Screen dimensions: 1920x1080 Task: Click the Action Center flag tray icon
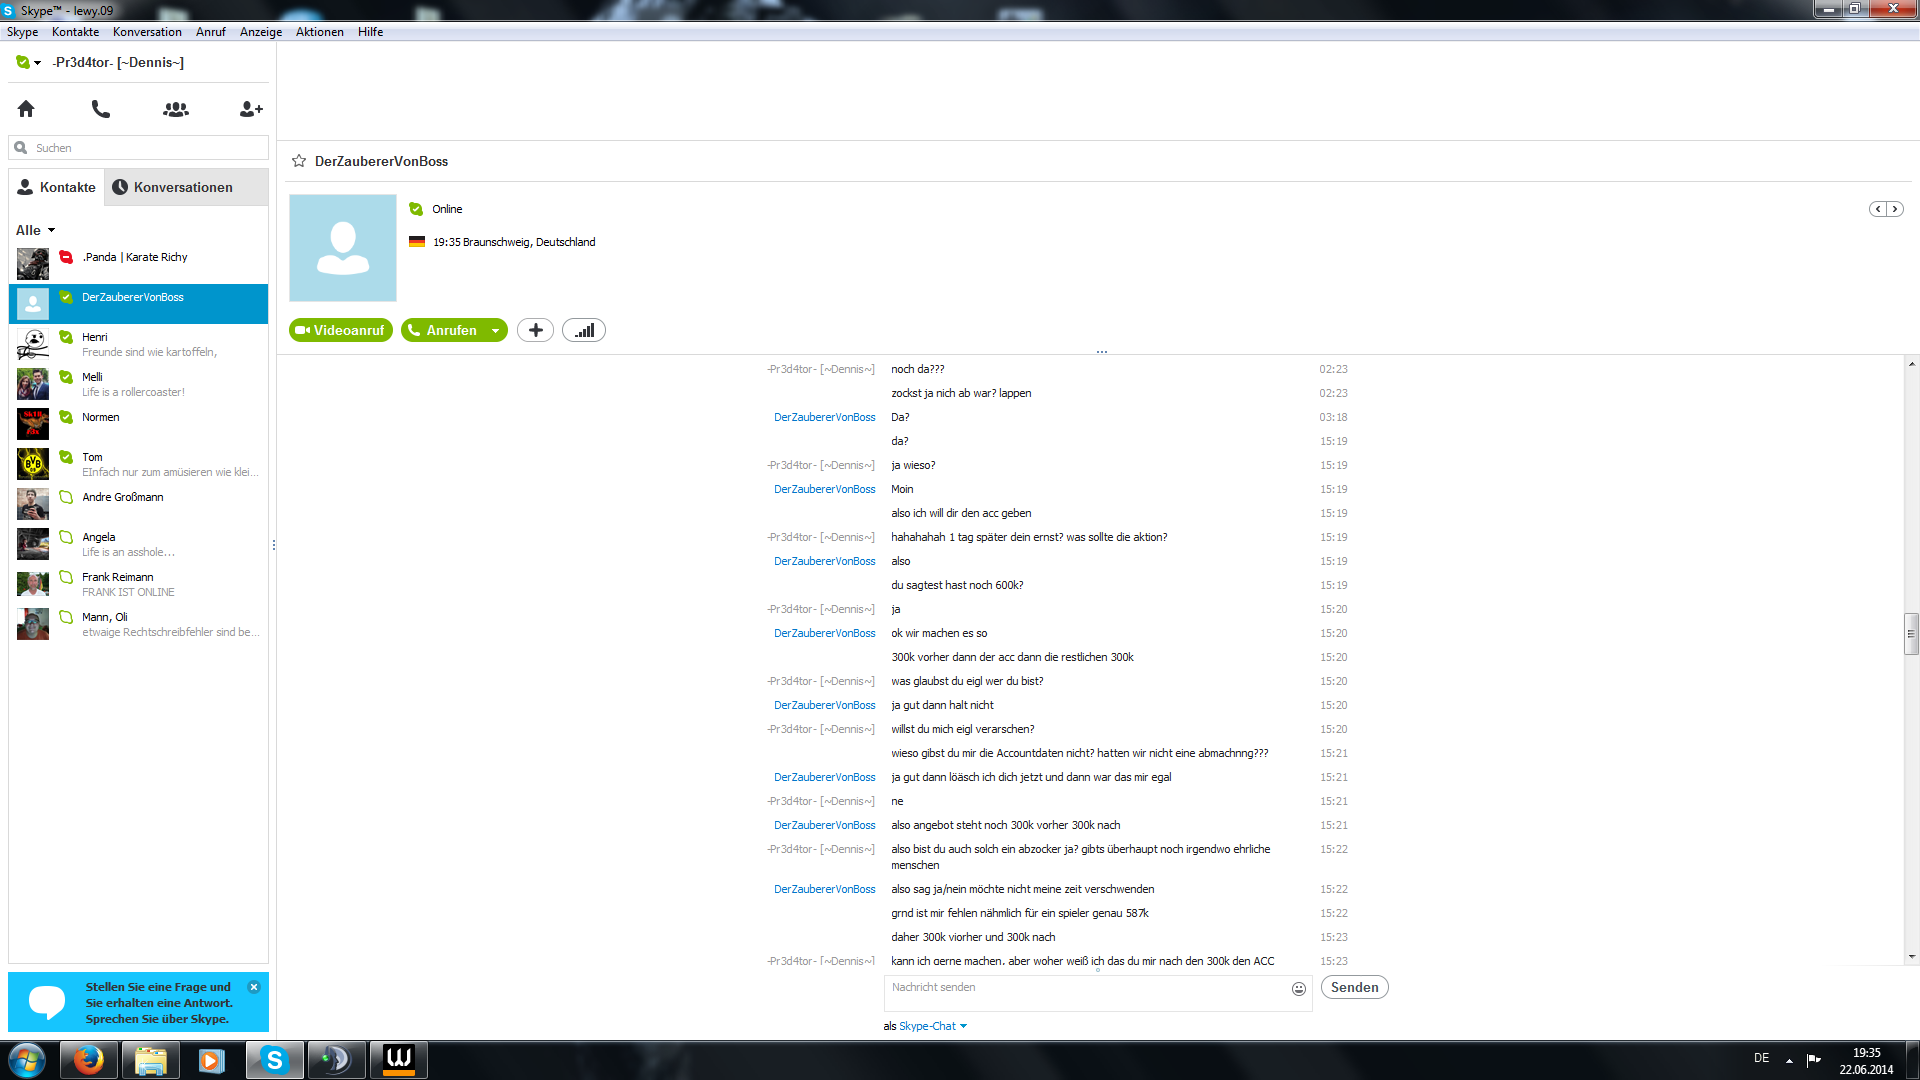[1814, 1059]
